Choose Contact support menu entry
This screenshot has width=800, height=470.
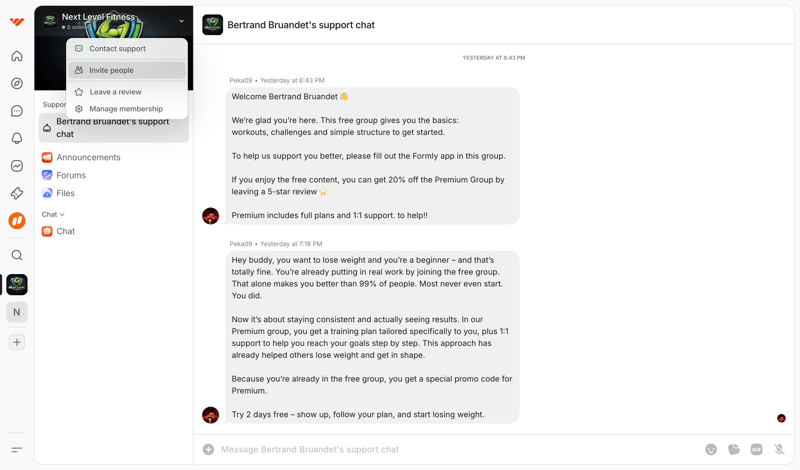coord(117,48)
